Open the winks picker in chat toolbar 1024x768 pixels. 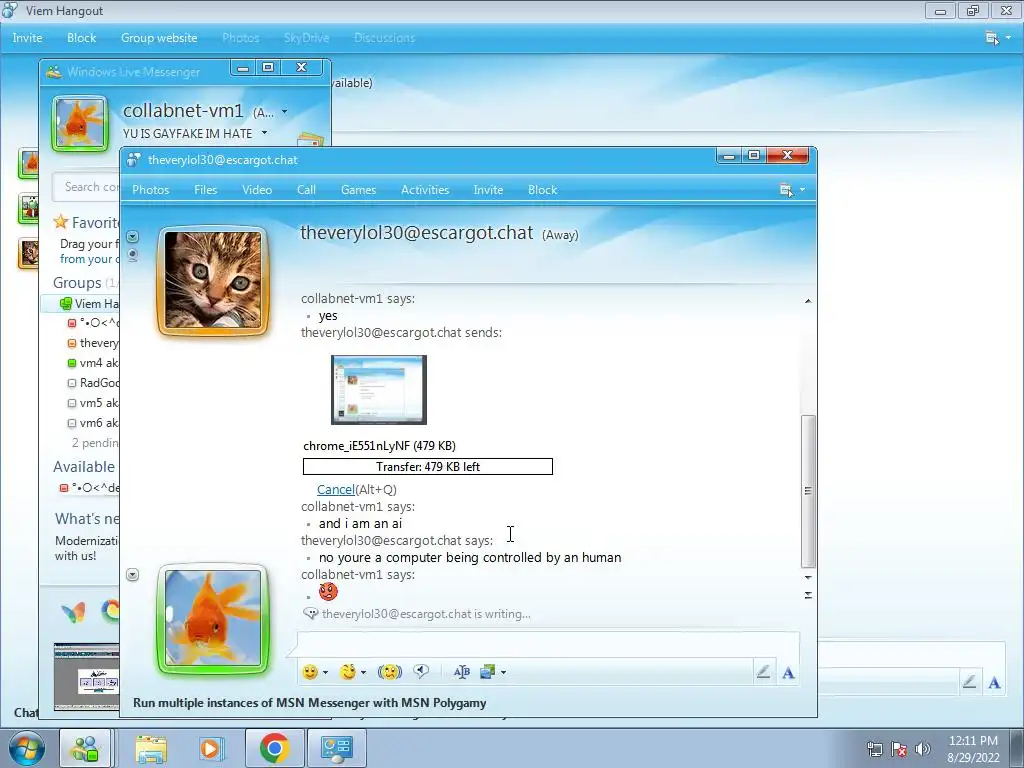[349, 672]
